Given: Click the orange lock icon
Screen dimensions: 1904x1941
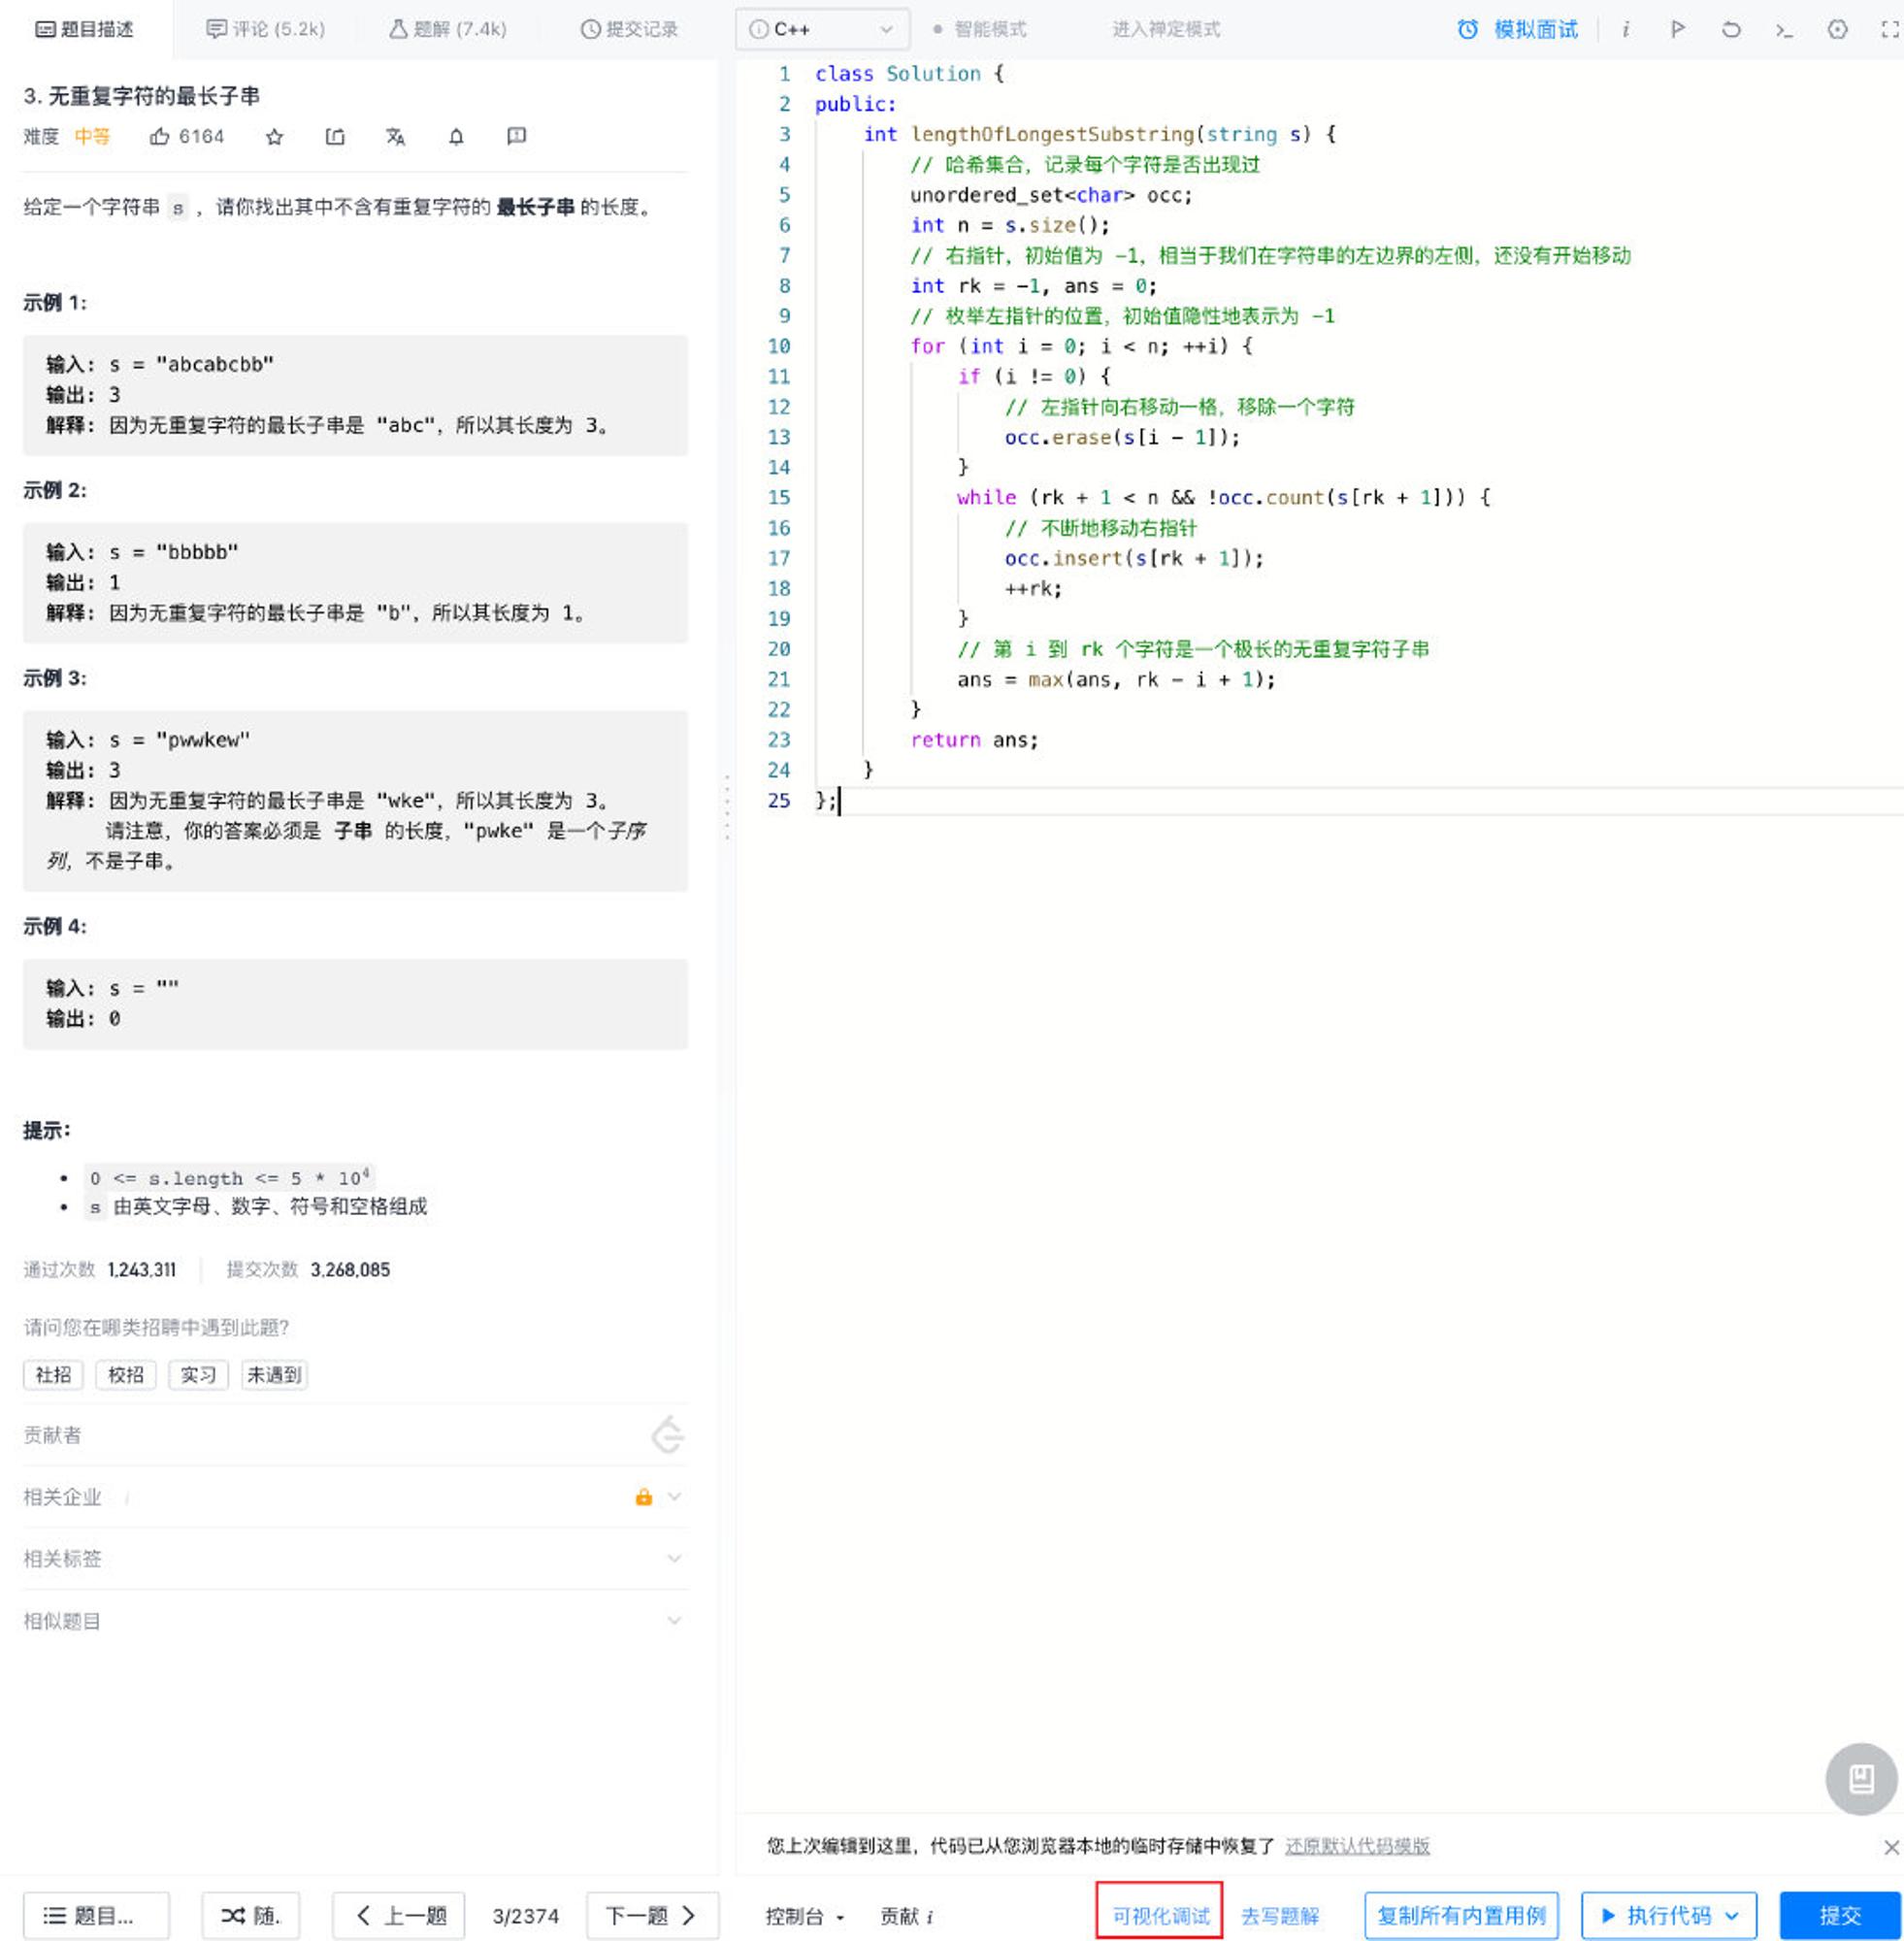Looking at the screenshot, I should click(644, 1497).
